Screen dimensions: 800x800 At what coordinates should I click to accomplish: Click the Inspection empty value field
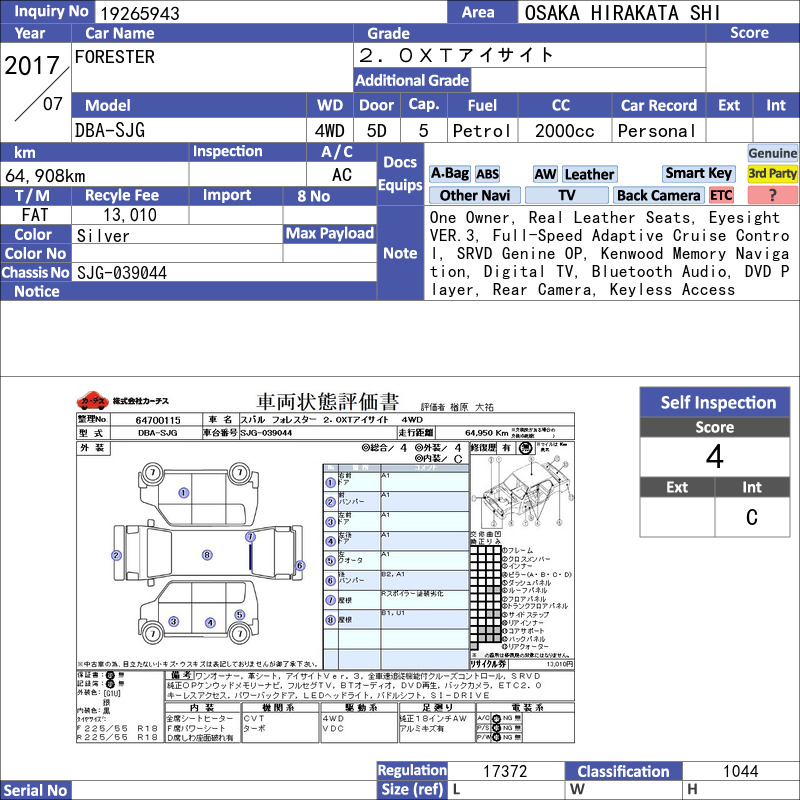click(247, 174)
